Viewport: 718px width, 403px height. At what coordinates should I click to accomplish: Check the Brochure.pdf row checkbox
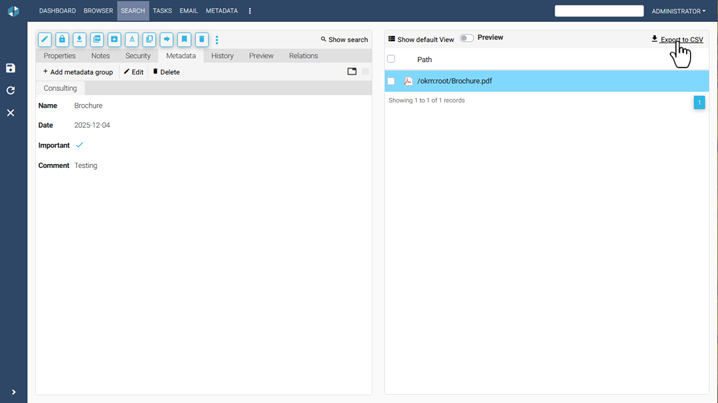tap(391, 81)
